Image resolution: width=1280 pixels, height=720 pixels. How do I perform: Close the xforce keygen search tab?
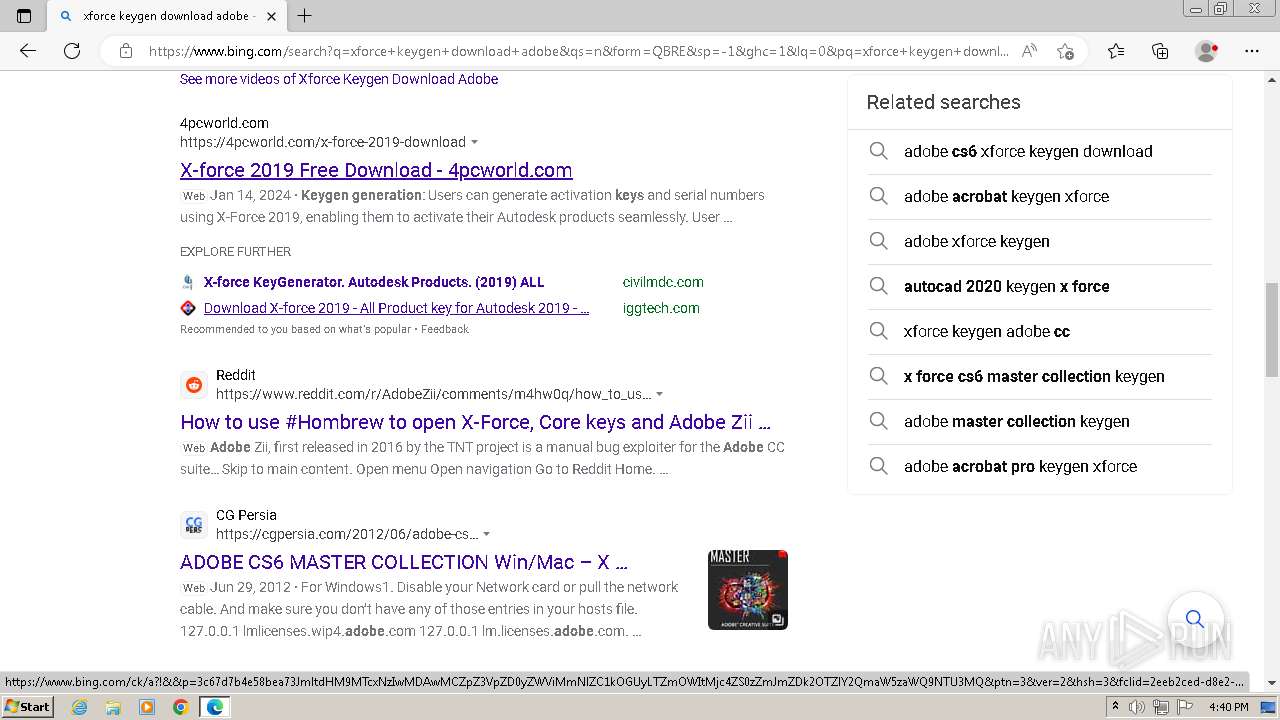pyautogui.click(x=271, y=16)
